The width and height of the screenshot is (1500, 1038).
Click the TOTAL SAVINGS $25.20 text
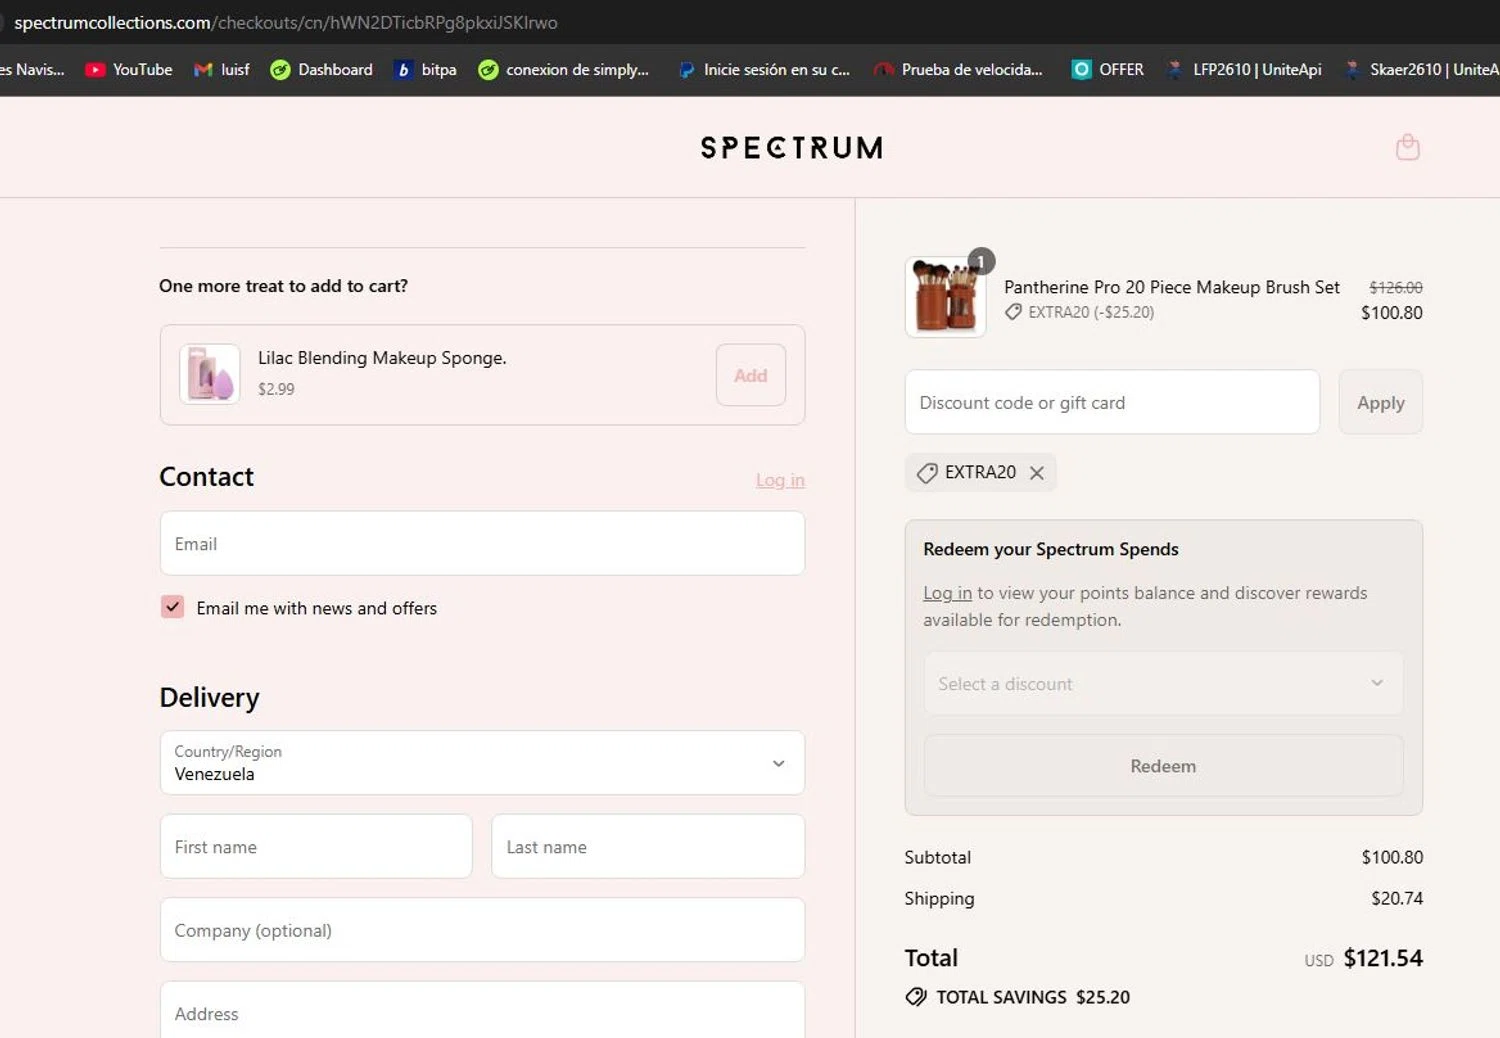click(1032, 997)
